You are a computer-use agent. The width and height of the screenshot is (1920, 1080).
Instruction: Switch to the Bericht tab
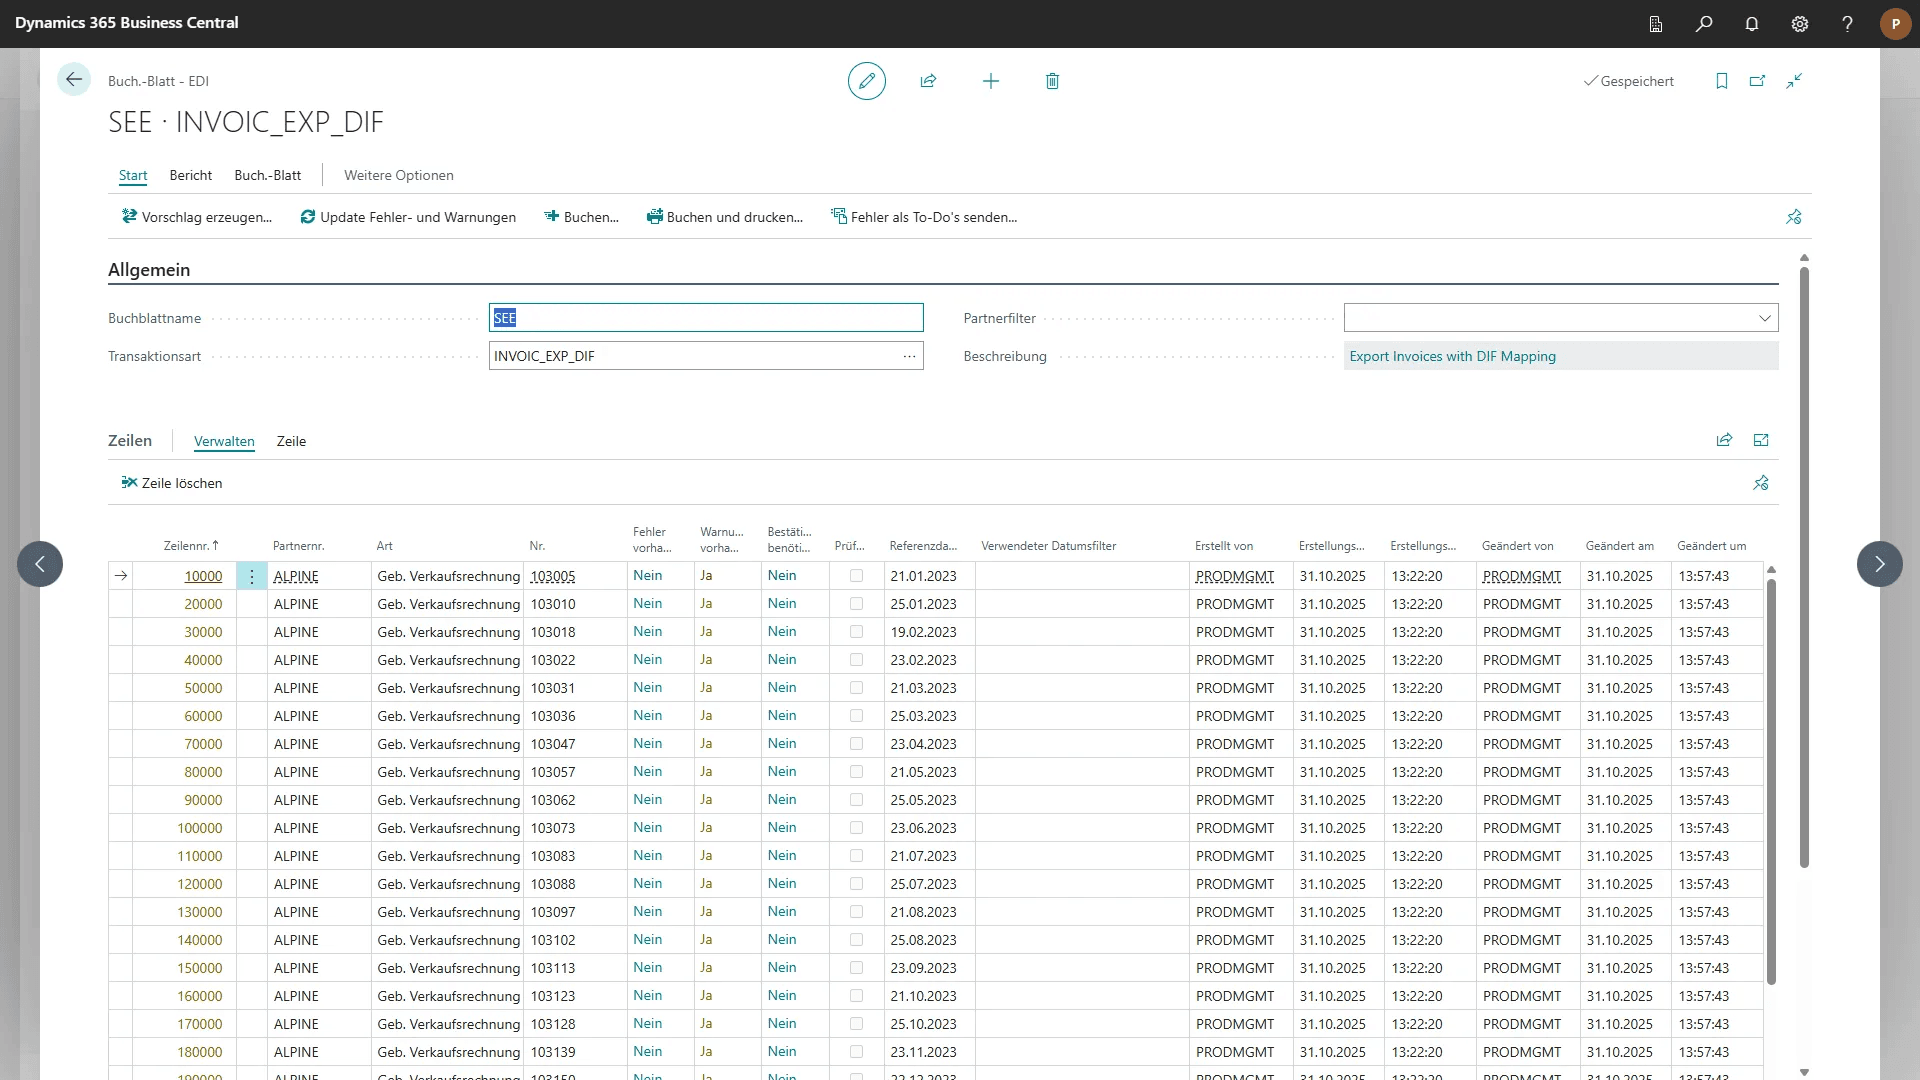(x=191, y=175)
